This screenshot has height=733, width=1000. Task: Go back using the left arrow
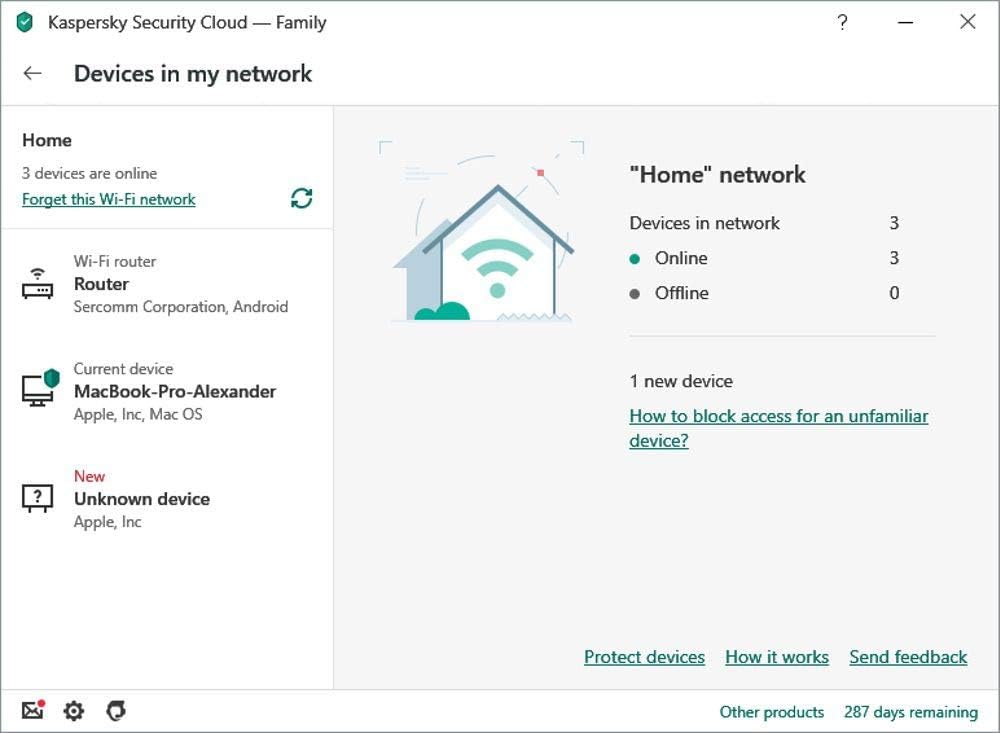click(33, 73)
